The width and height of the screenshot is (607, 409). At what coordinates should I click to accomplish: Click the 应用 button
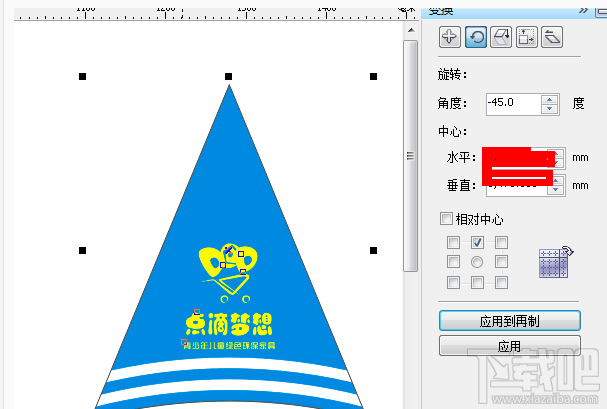click(510, 346)
